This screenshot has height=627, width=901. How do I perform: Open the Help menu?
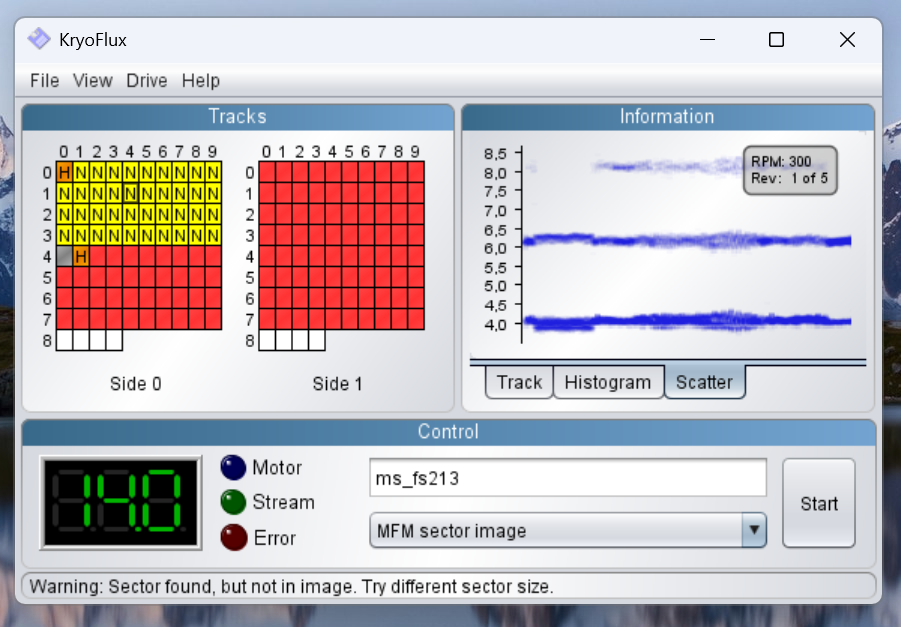(x=201, y=80)
